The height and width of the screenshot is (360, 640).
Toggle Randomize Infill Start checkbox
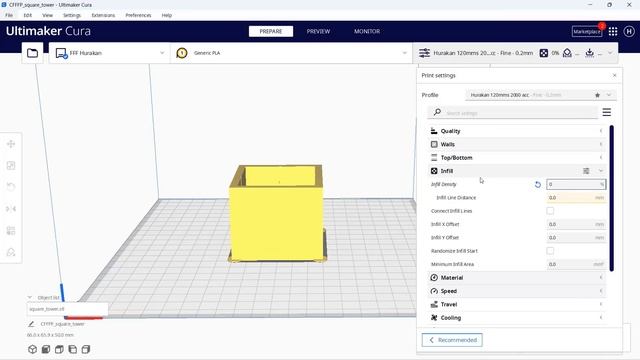550,251
